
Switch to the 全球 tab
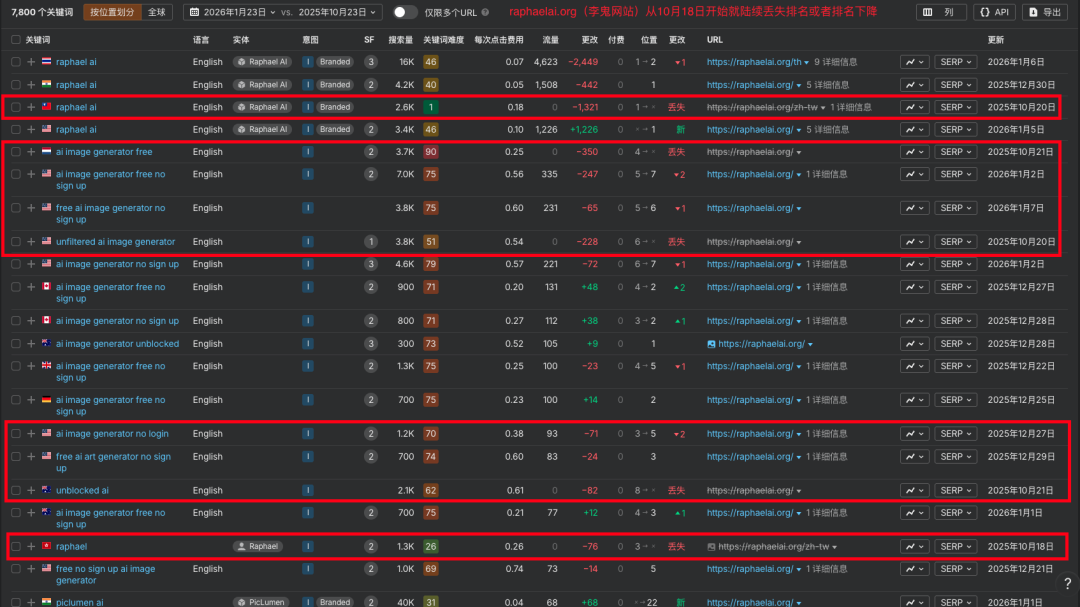(x=157, y=12)
